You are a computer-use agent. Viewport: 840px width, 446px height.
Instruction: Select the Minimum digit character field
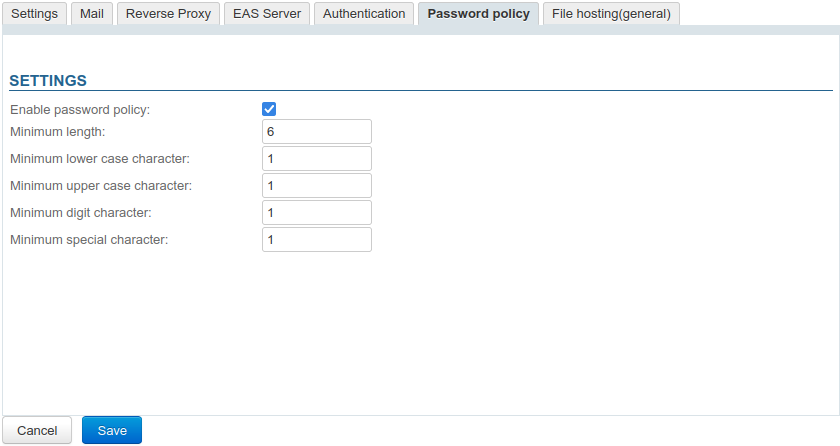316,213
